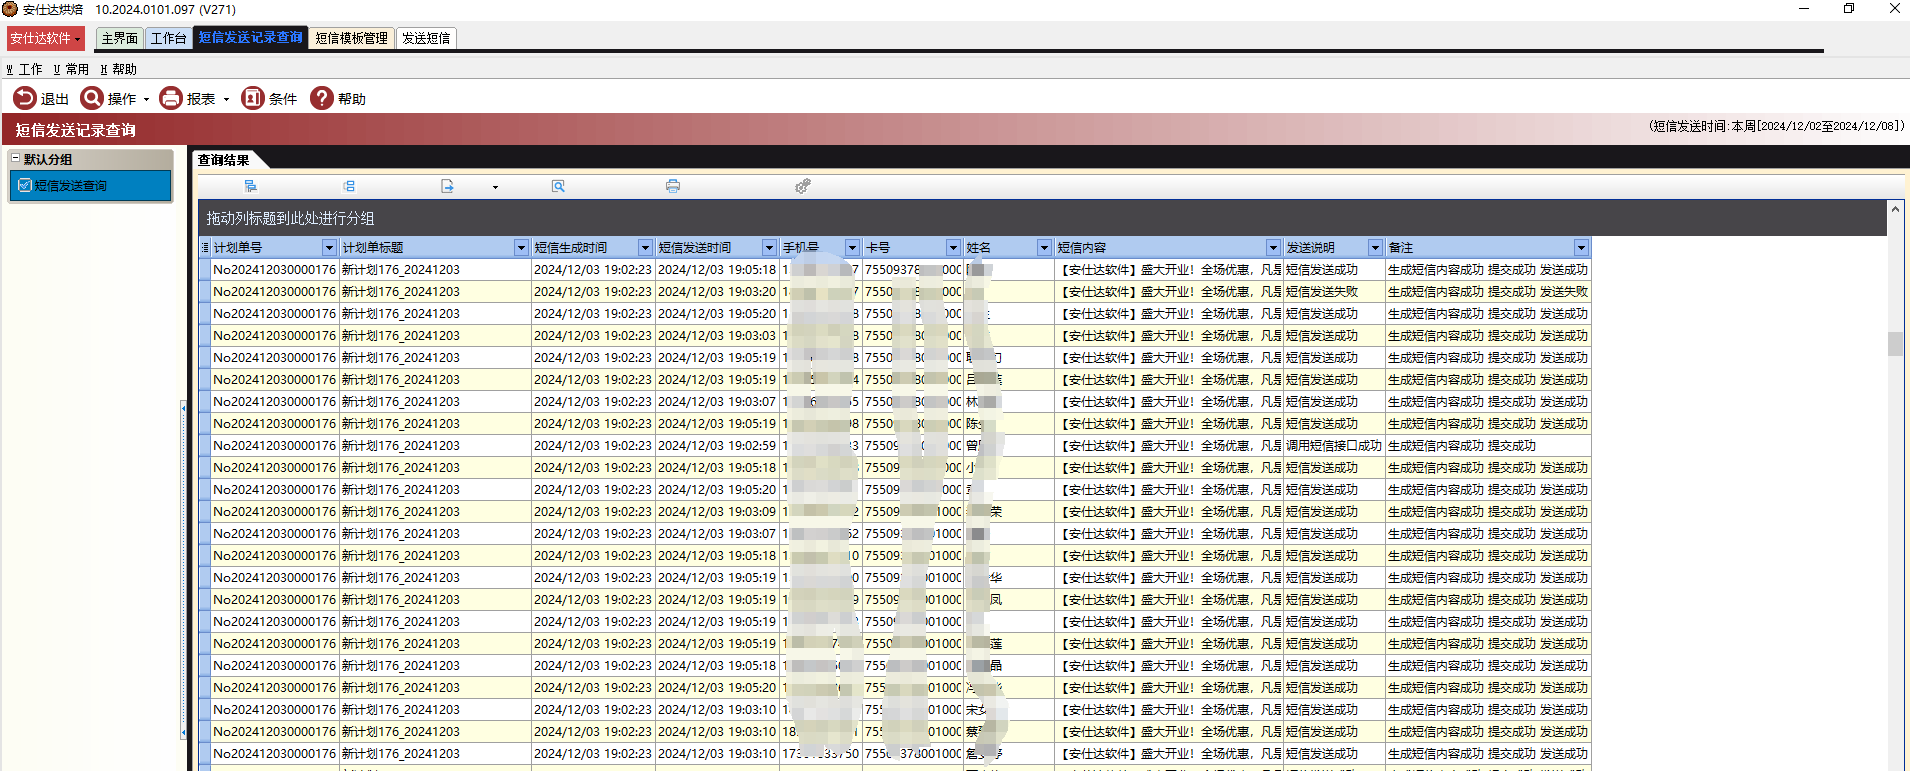This screenshot has height=771, width=1910.
Task: Select the 查询结果 tab
Action: [224, 160]
